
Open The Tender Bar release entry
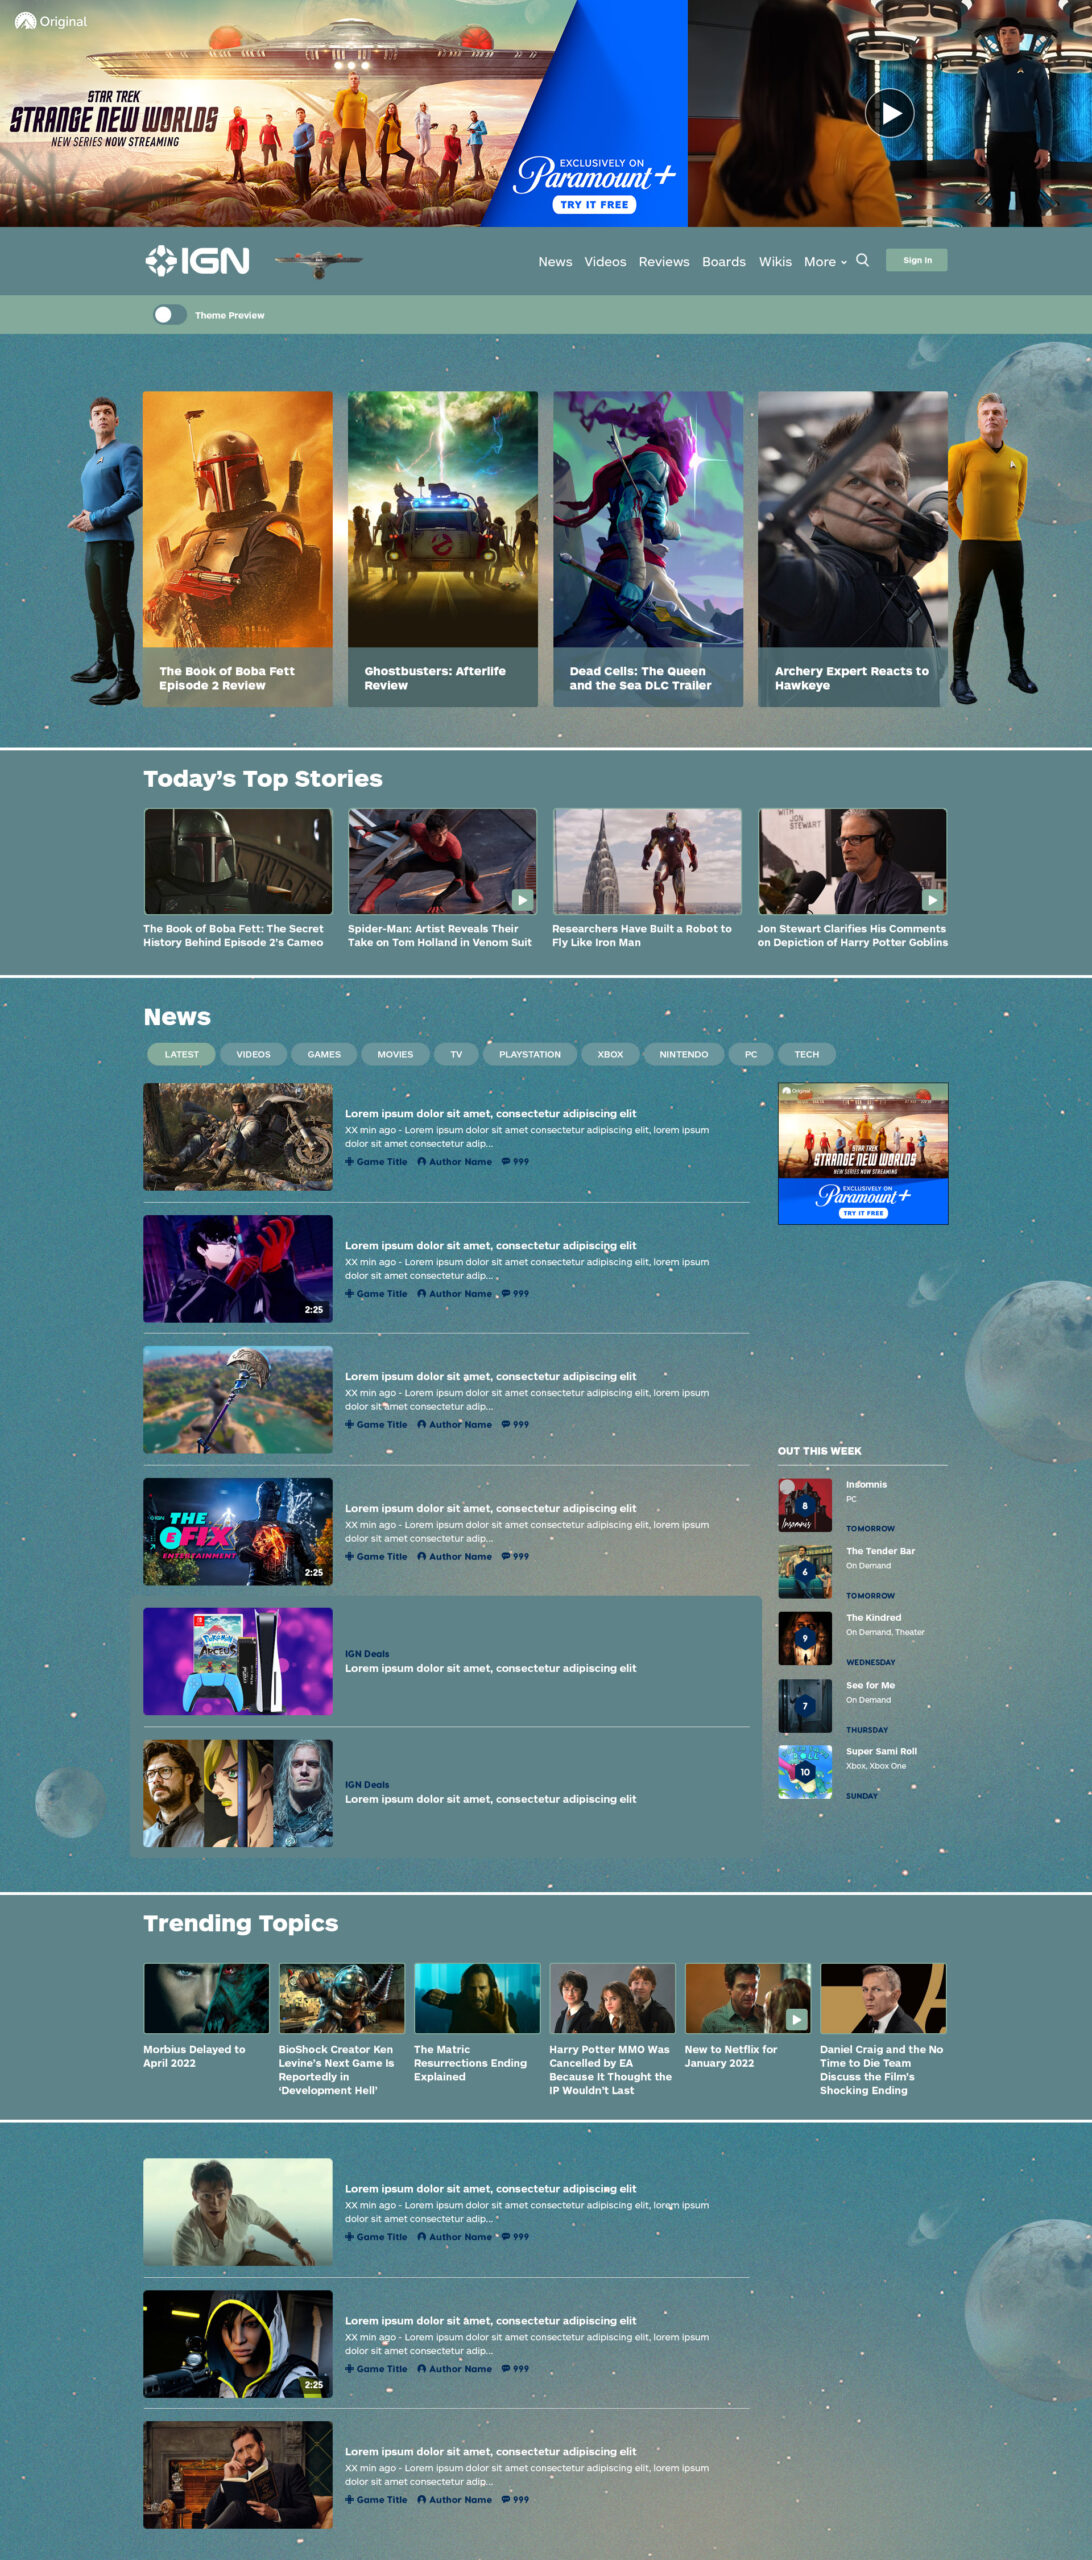pos(862,1571)
